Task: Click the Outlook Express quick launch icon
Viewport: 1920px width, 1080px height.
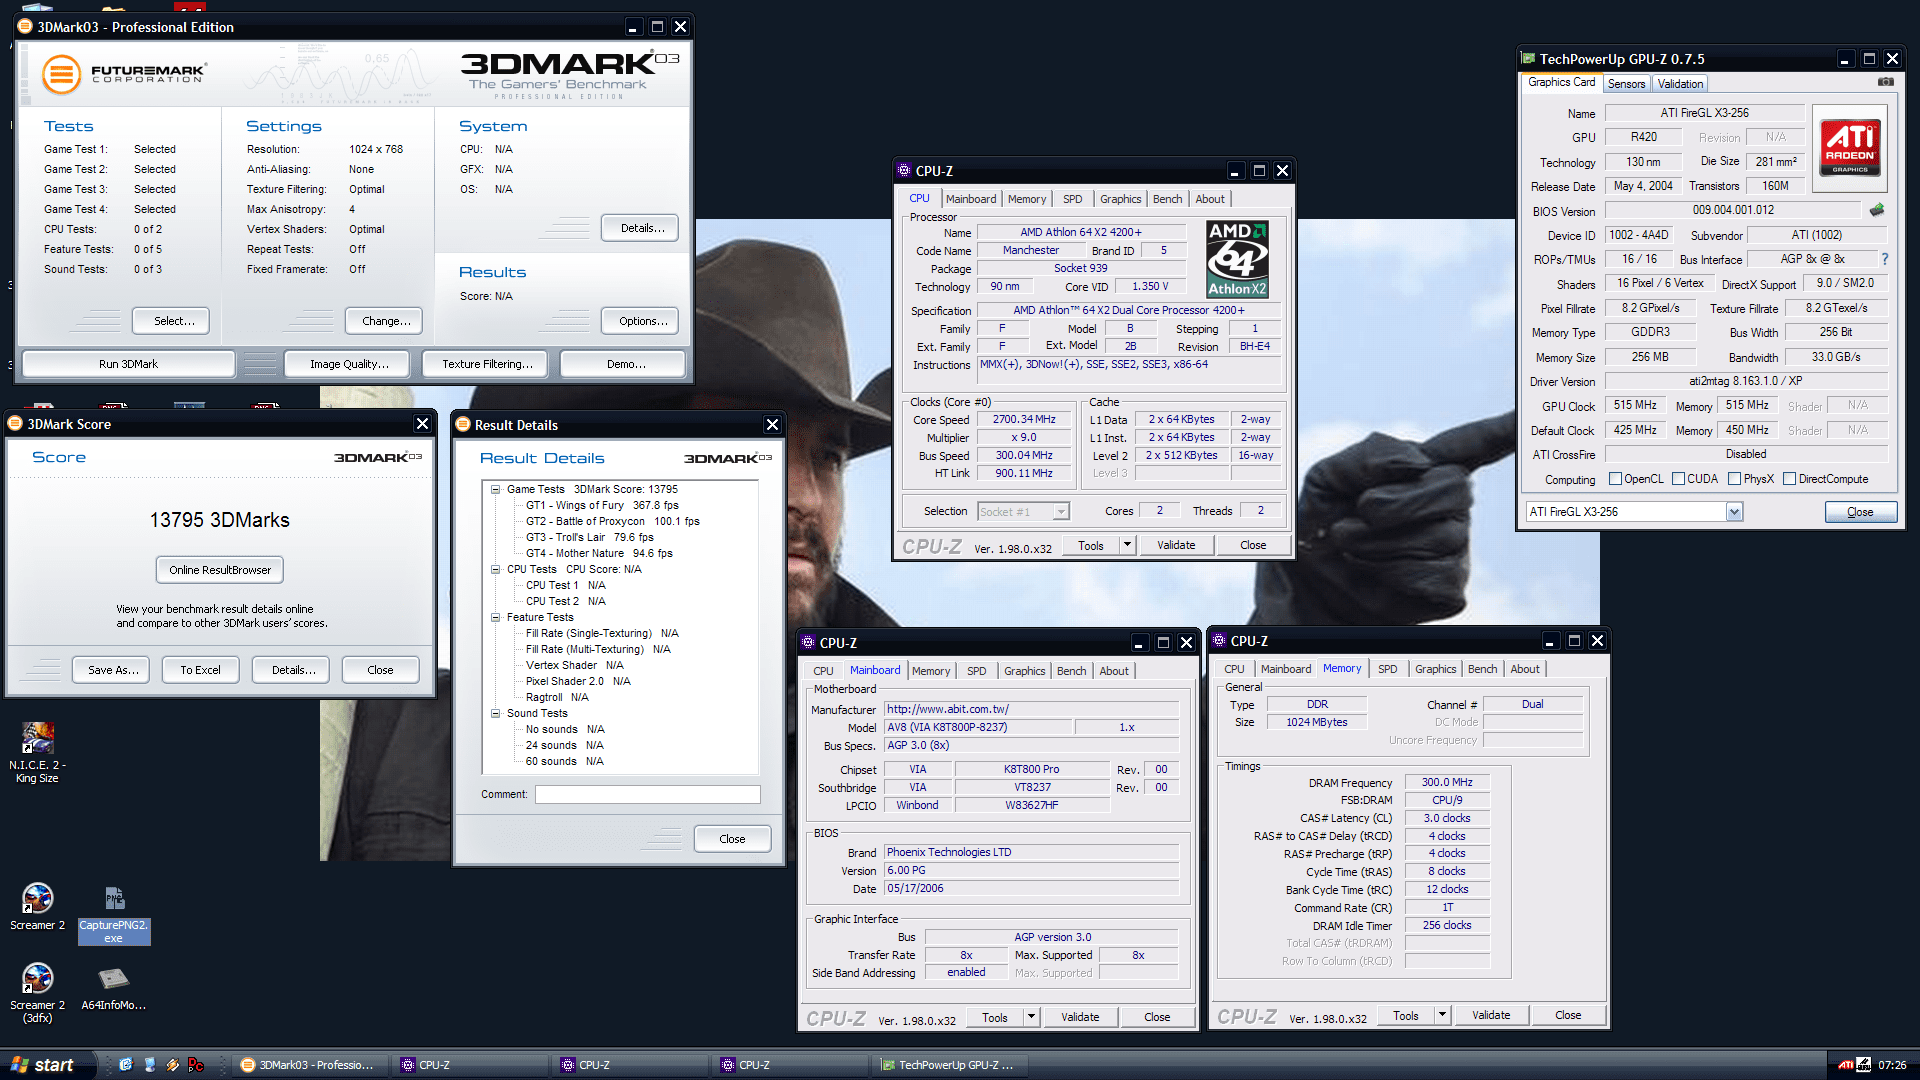Action: 125,1065
